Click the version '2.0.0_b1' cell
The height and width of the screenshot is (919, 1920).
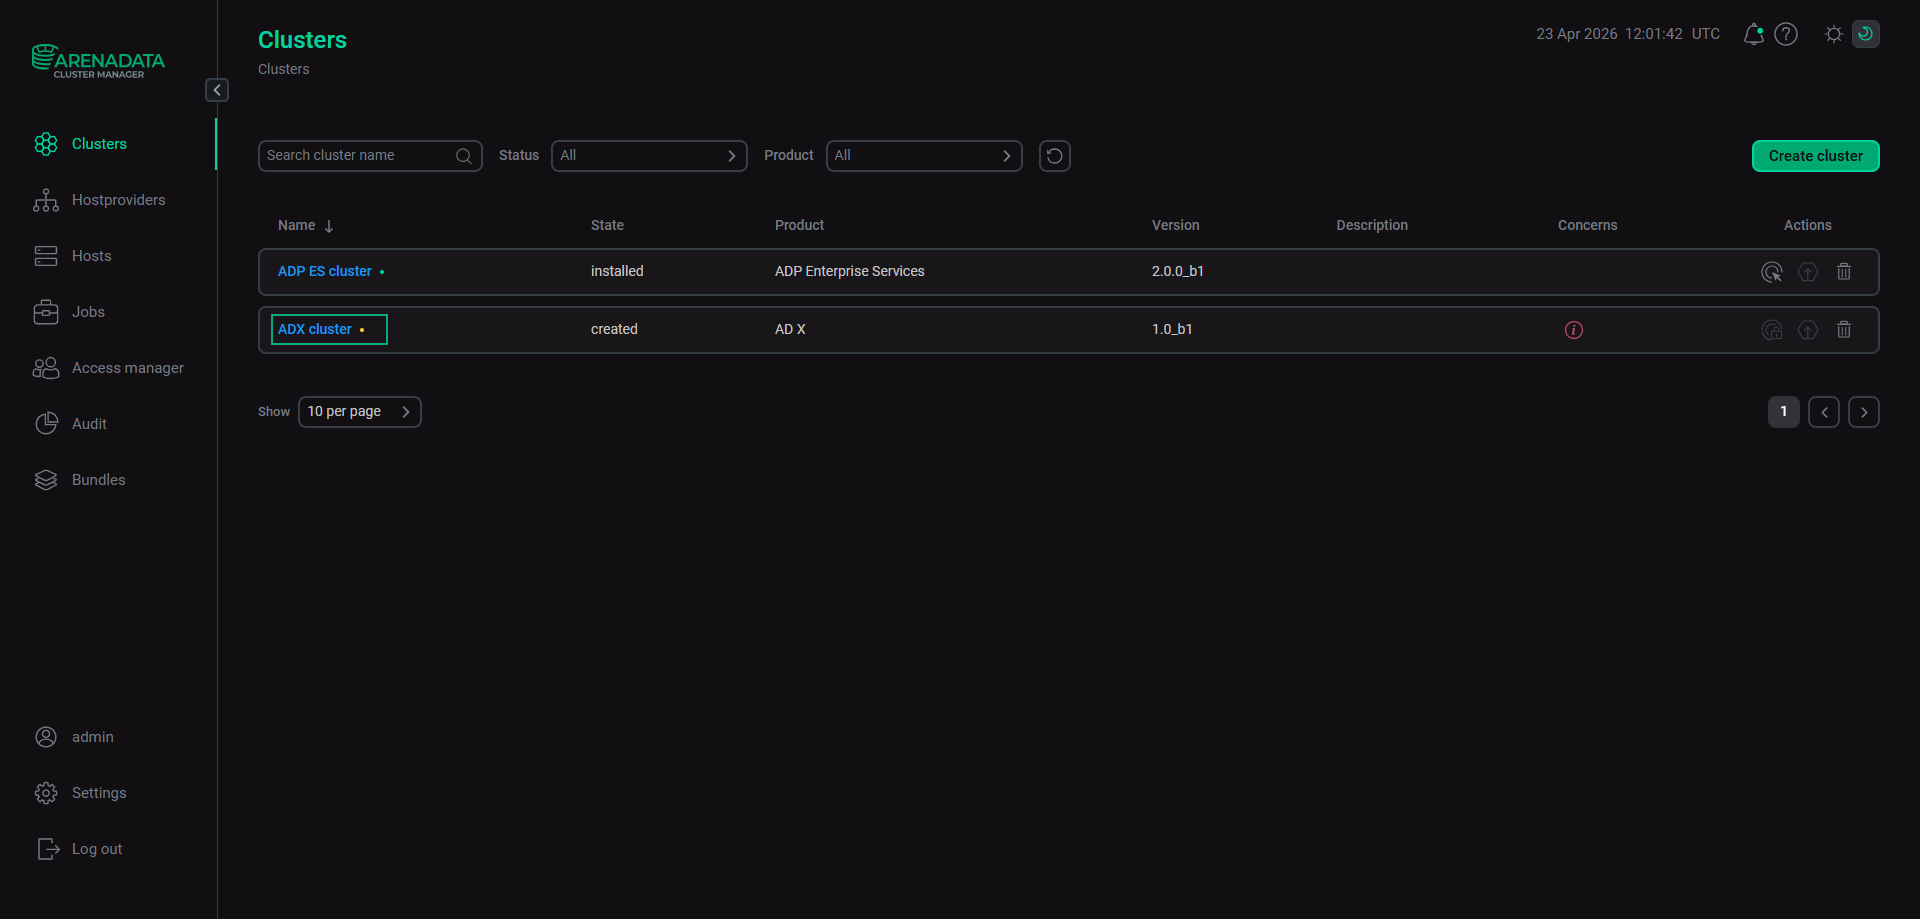pyautogui.click(x=1177, y=272)
